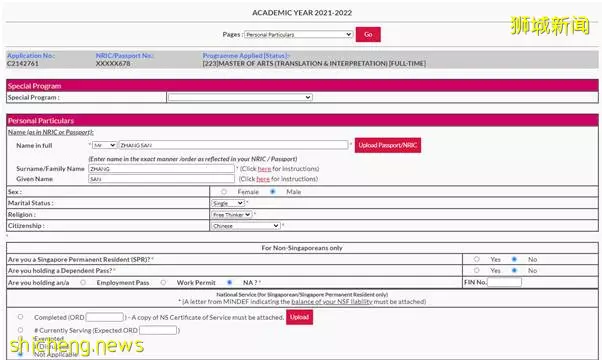Open the Citizenship dropdown
The height and width of the screenshot is (360, 602).
(246, 226)
